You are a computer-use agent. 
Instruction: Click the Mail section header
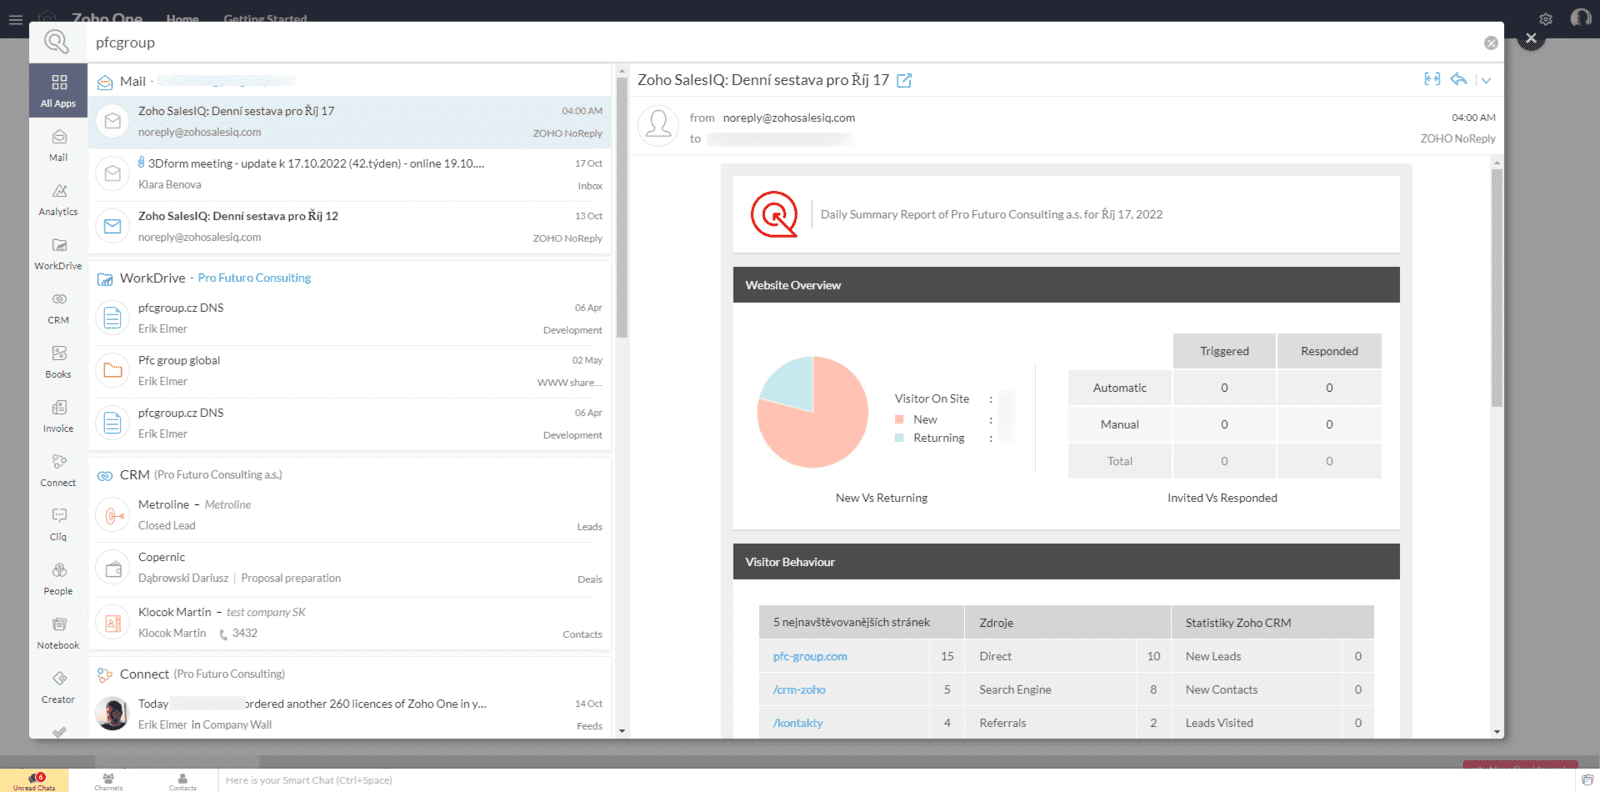(132, 81)
